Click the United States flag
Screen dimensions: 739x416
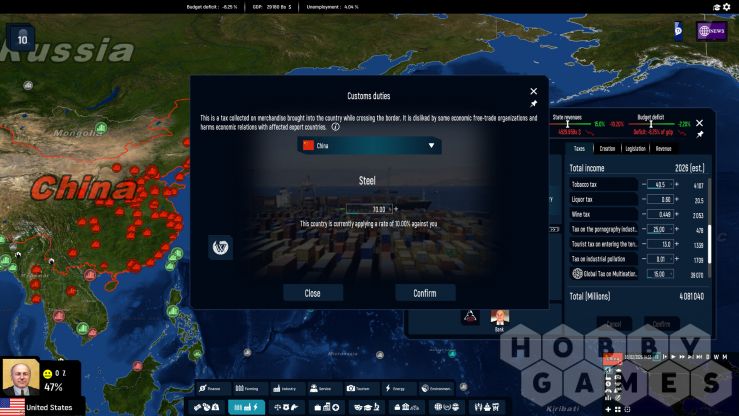[12, 407]
